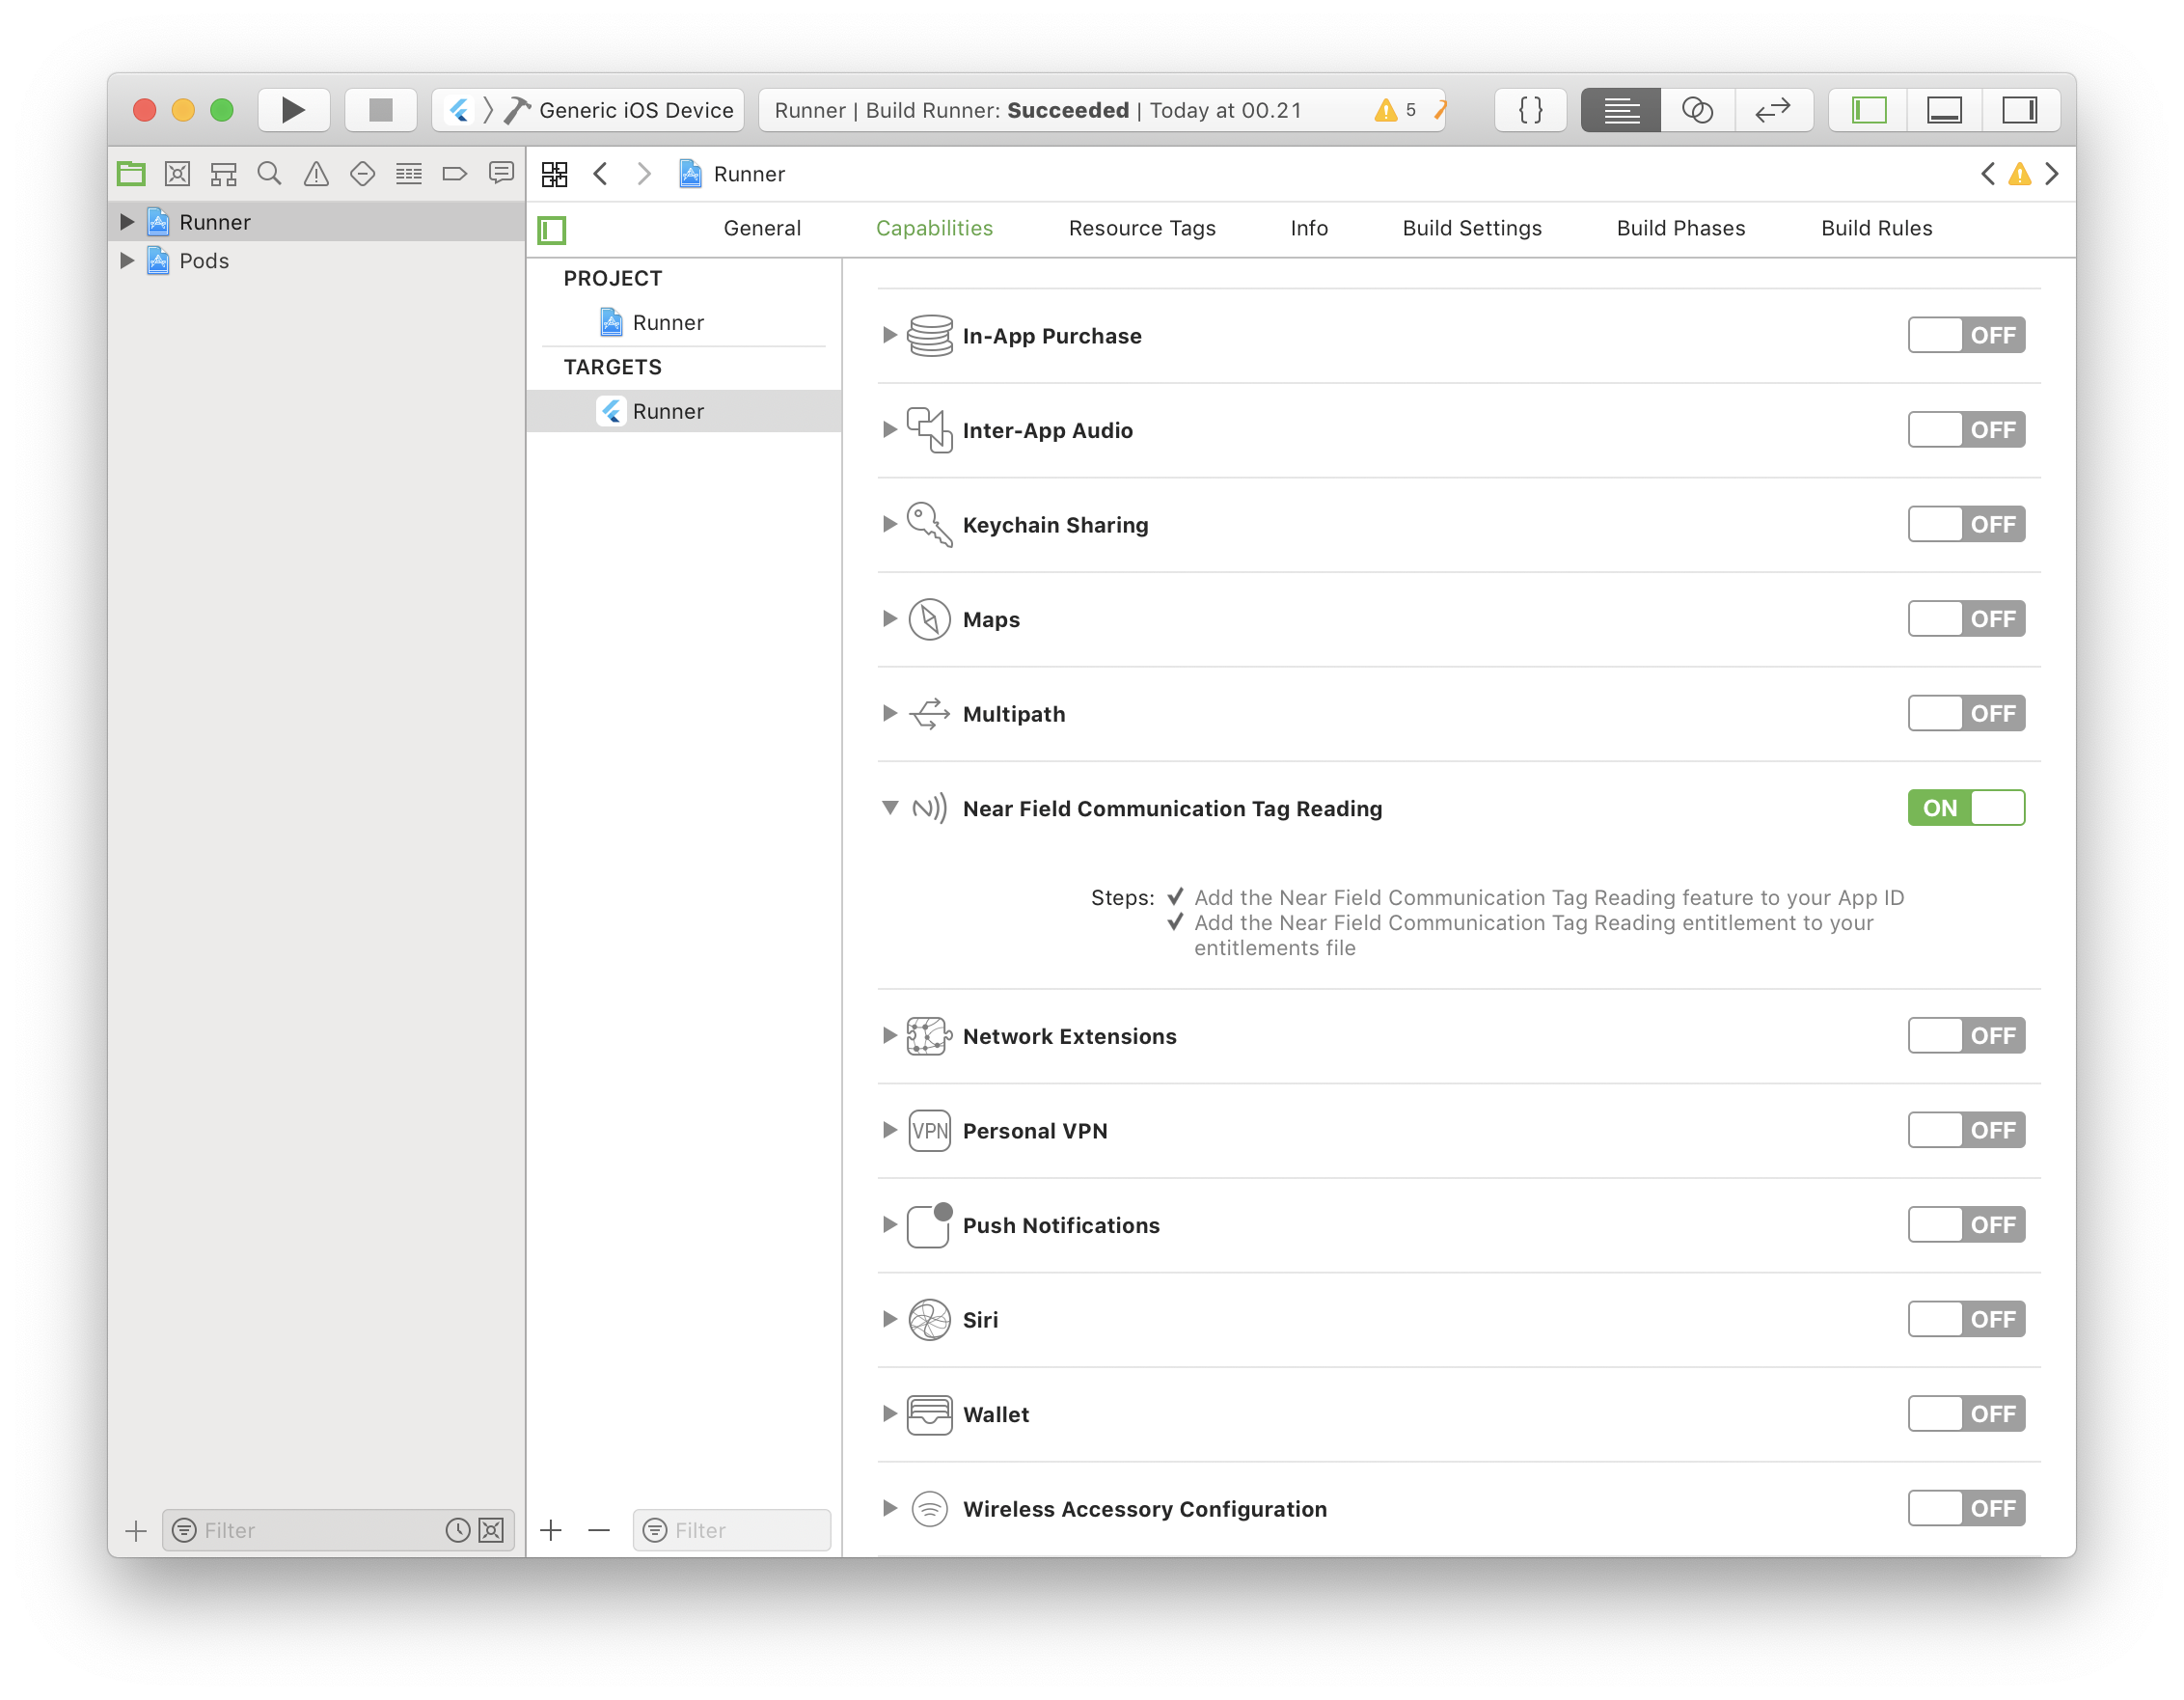
Task: Toggle the right utilities panel
Action: click(x=2020, y=110)
